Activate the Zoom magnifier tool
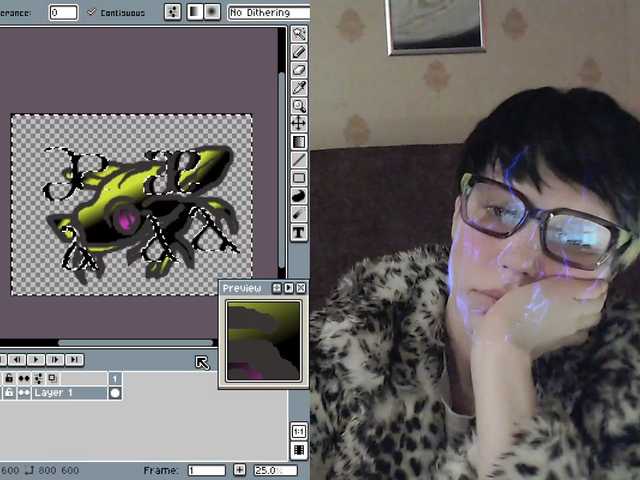Screen dimensions: 640x480 298,106
